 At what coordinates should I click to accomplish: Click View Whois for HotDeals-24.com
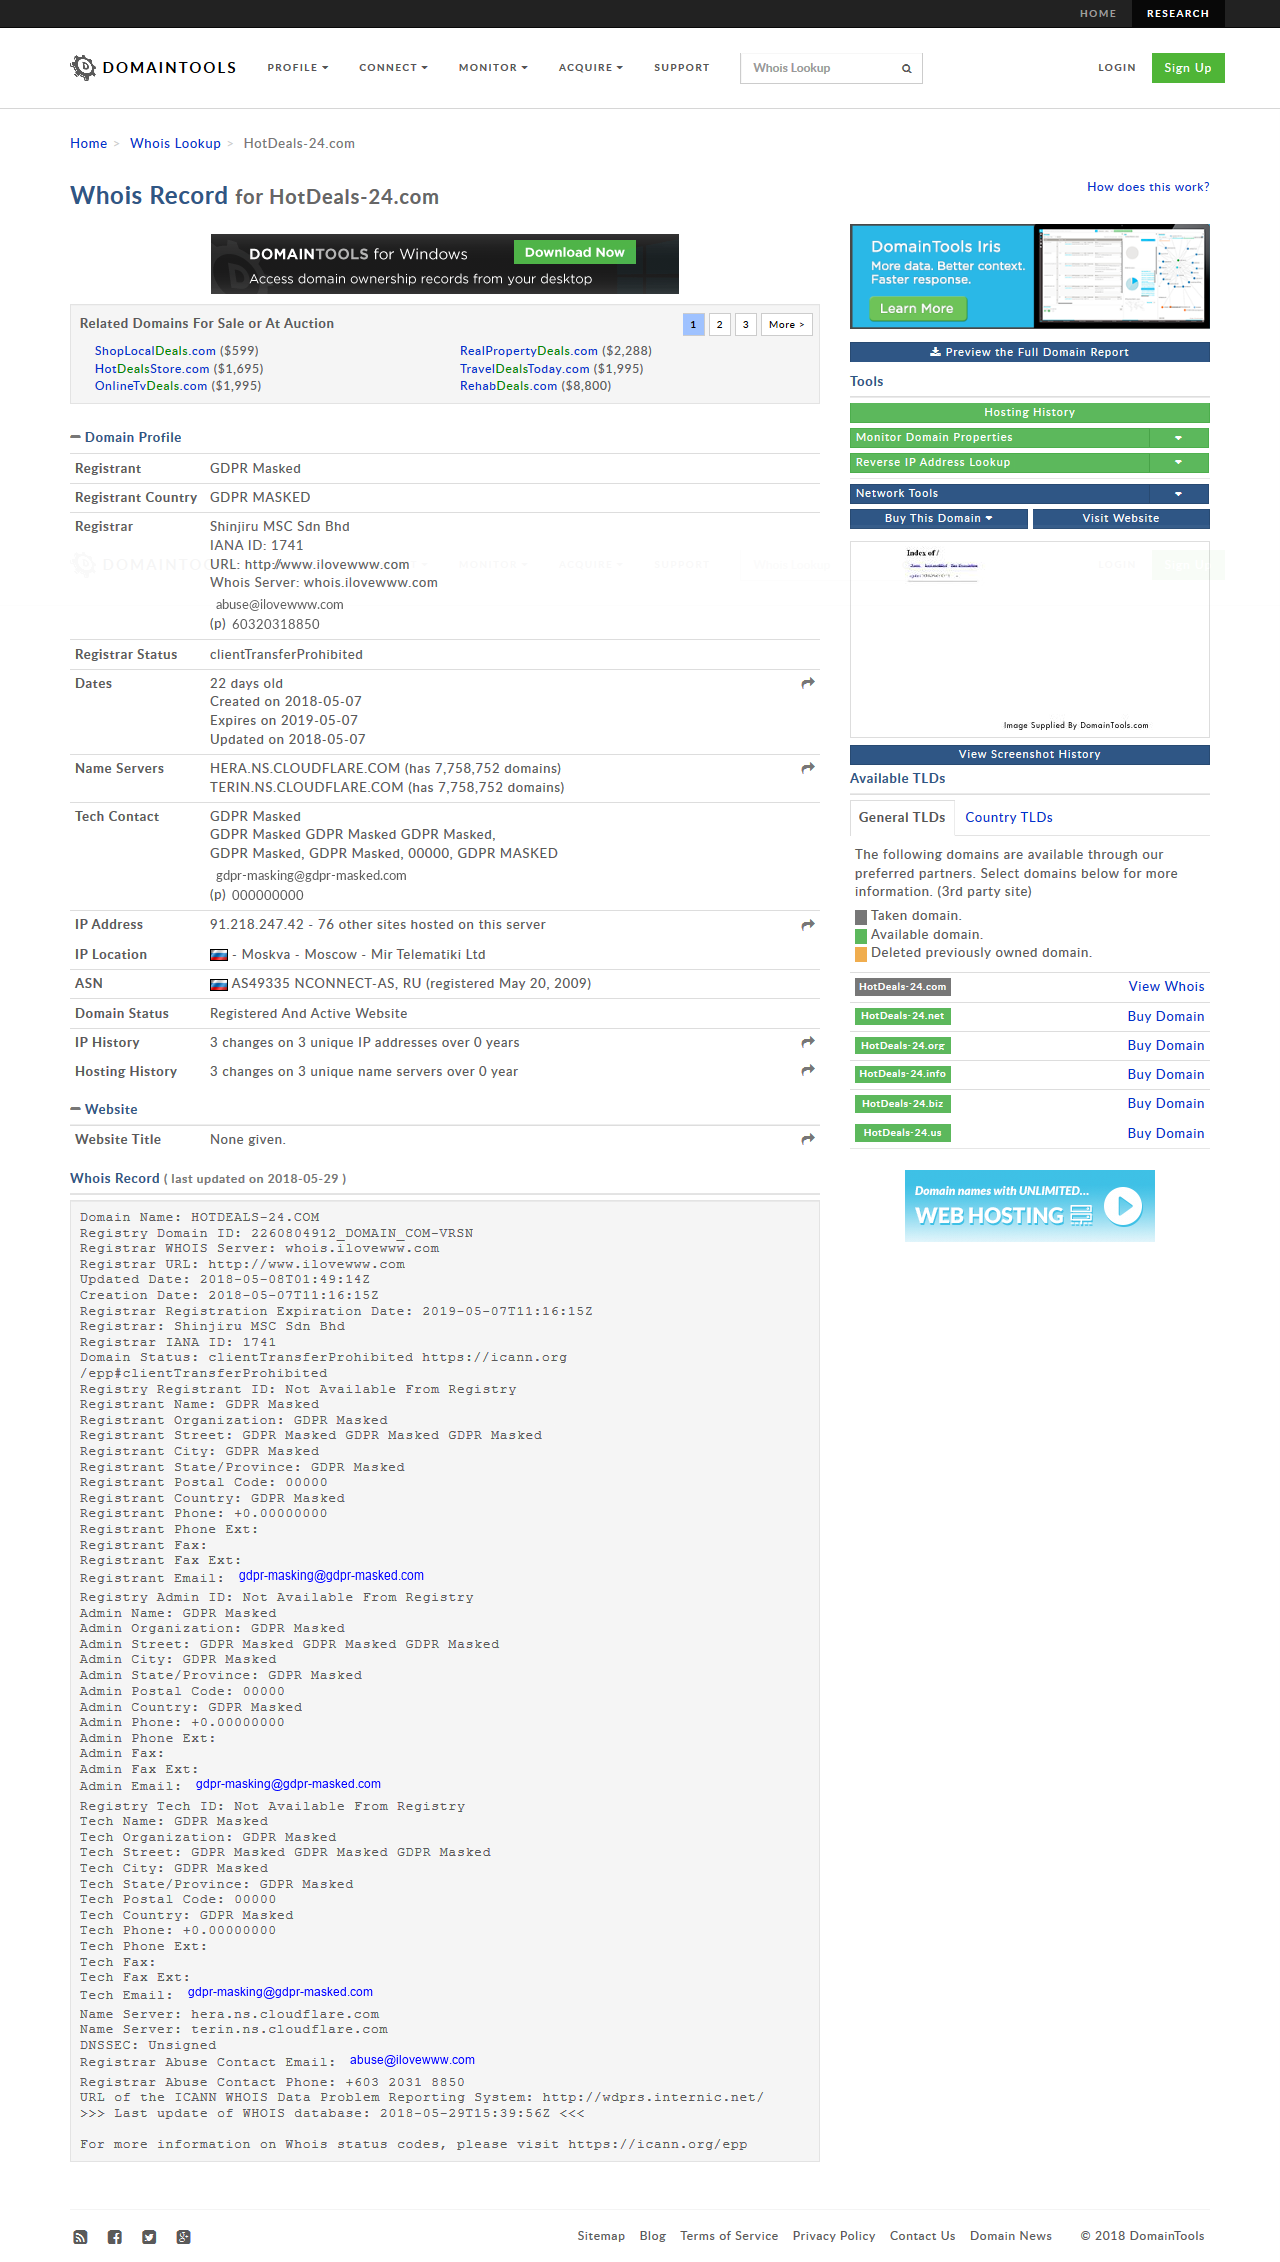click(x=1166, y=987)
